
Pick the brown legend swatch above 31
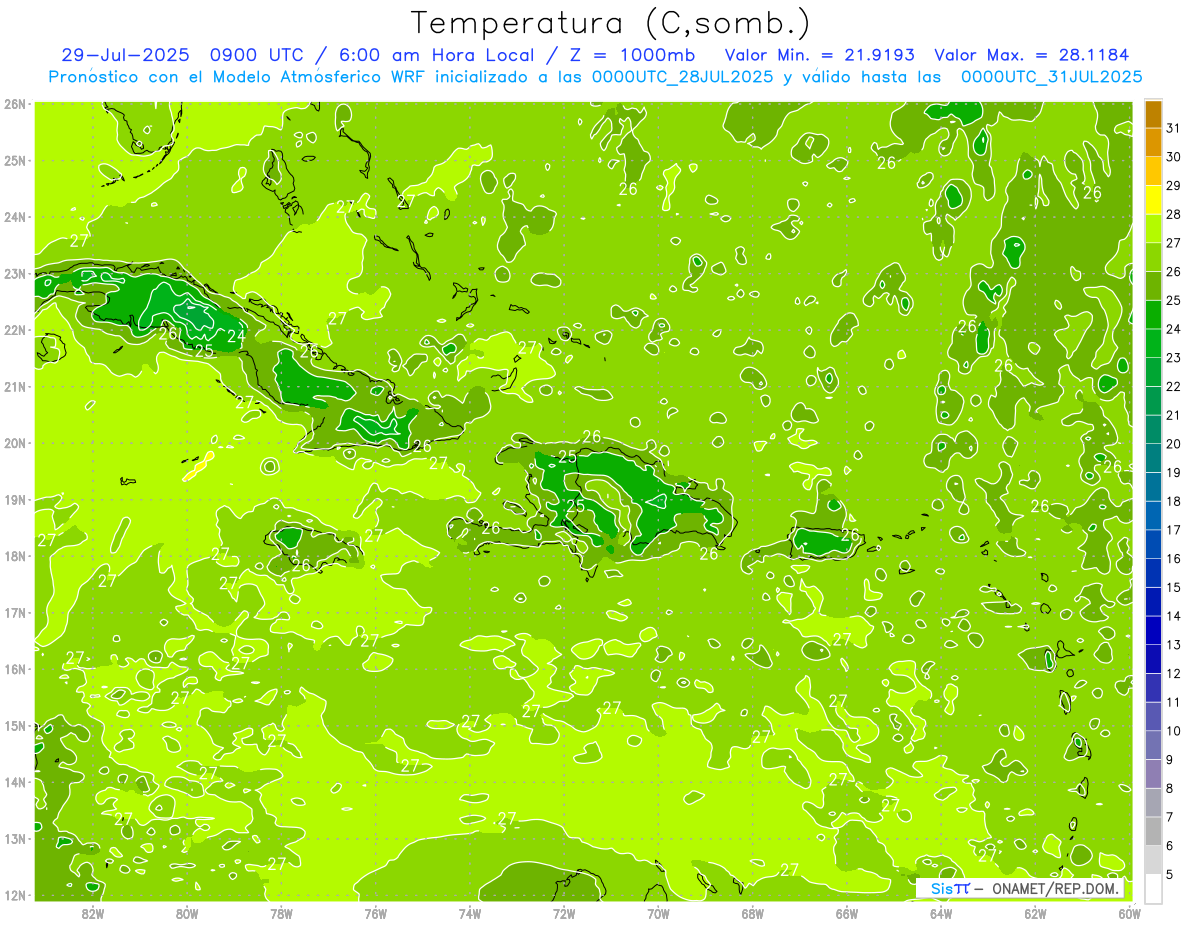1154,114
